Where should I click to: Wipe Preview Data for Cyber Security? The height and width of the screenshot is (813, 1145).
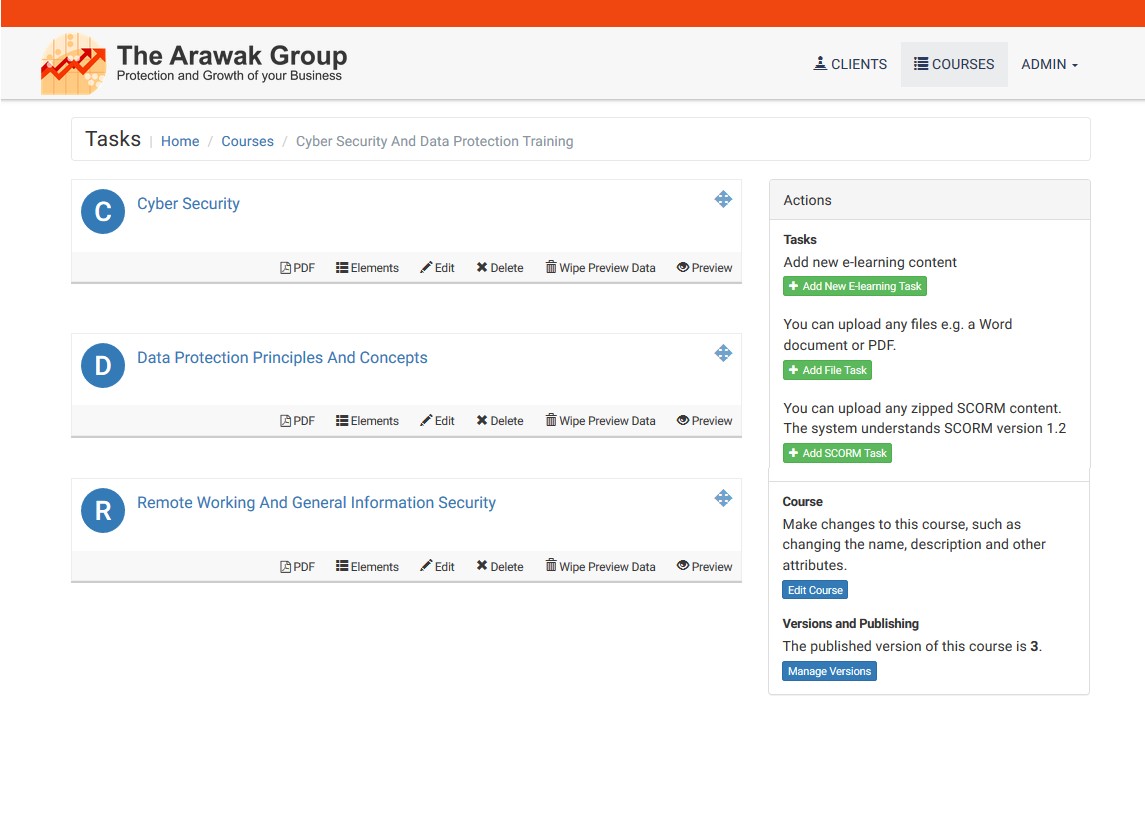[x=600, y=267]
